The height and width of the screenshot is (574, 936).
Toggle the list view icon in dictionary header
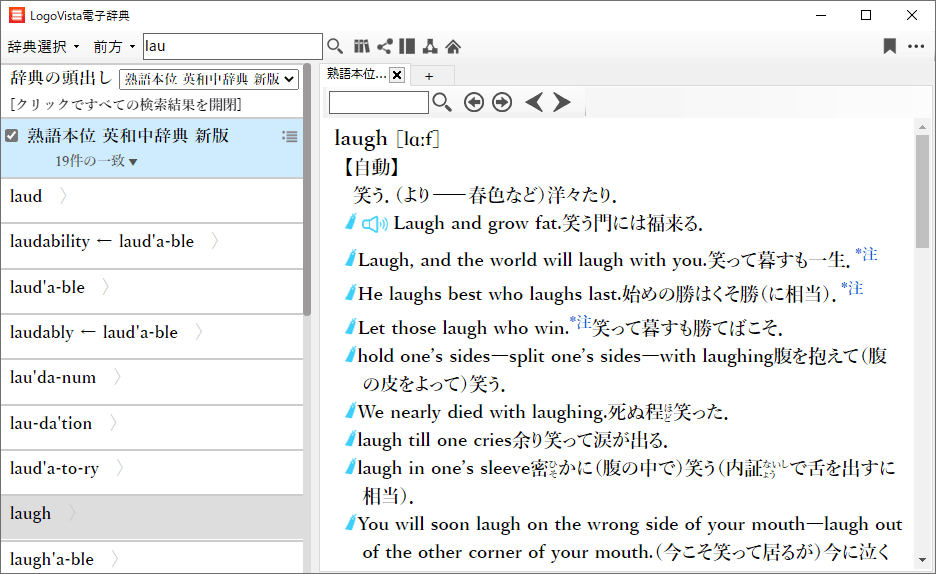tap(290, 136)
